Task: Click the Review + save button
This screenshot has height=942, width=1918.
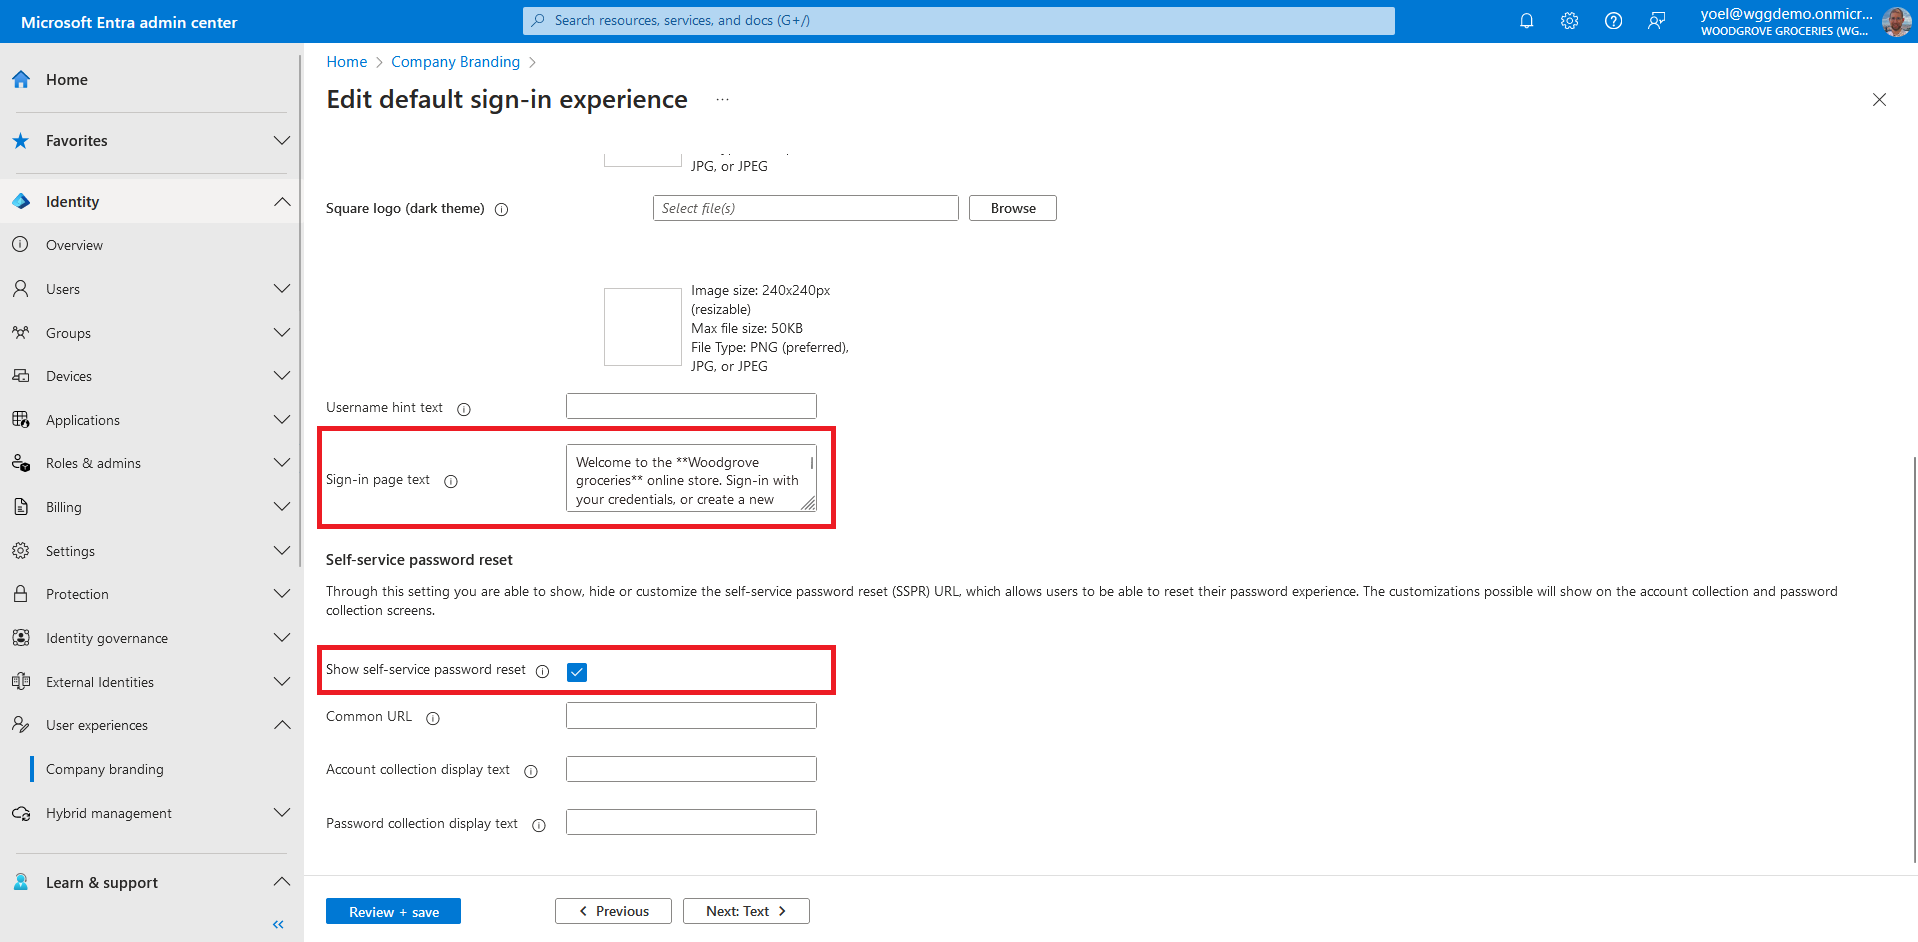Action: point(393,911)
